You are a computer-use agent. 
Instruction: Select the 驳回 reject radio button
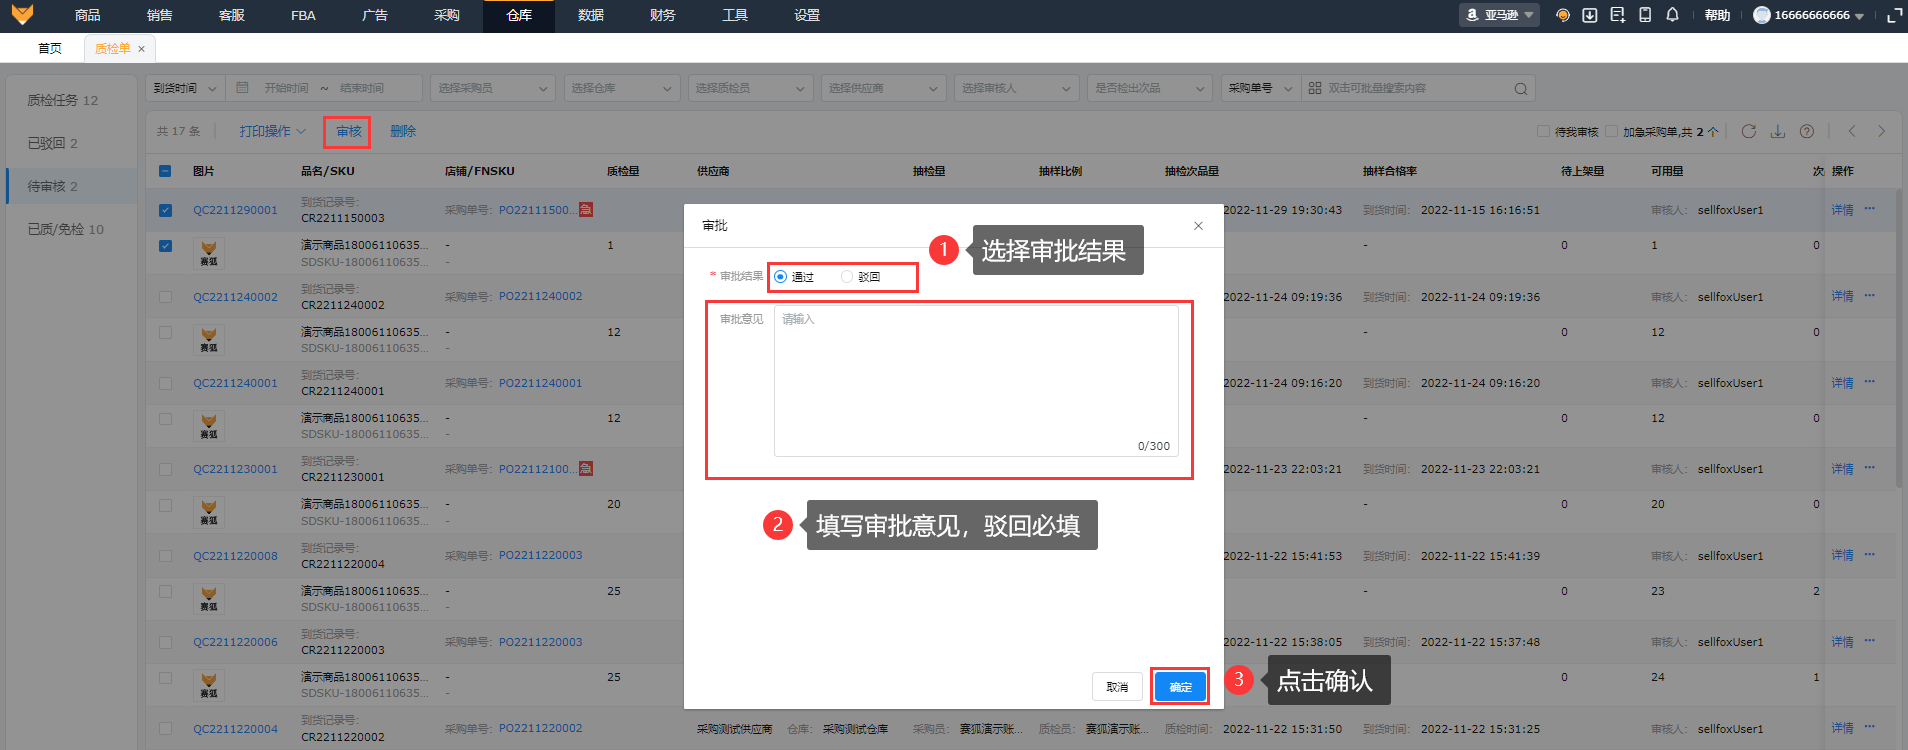tap(847, 277)
